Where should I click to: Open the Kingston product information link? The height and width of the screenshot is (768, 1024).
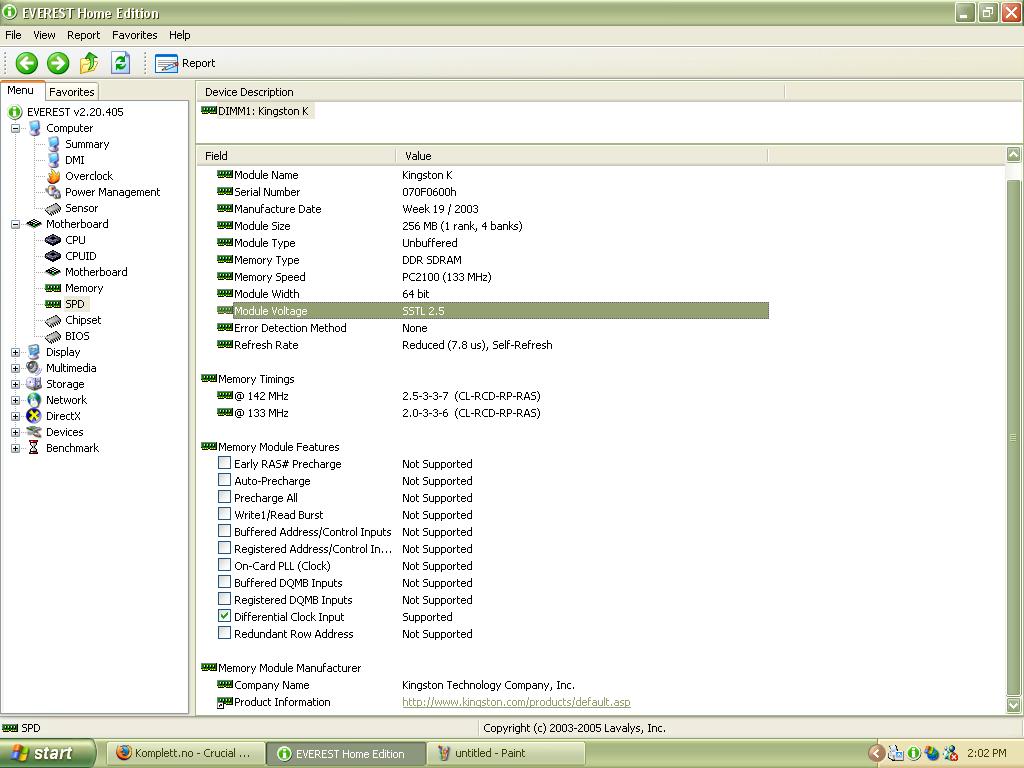(x=516, y=702)
